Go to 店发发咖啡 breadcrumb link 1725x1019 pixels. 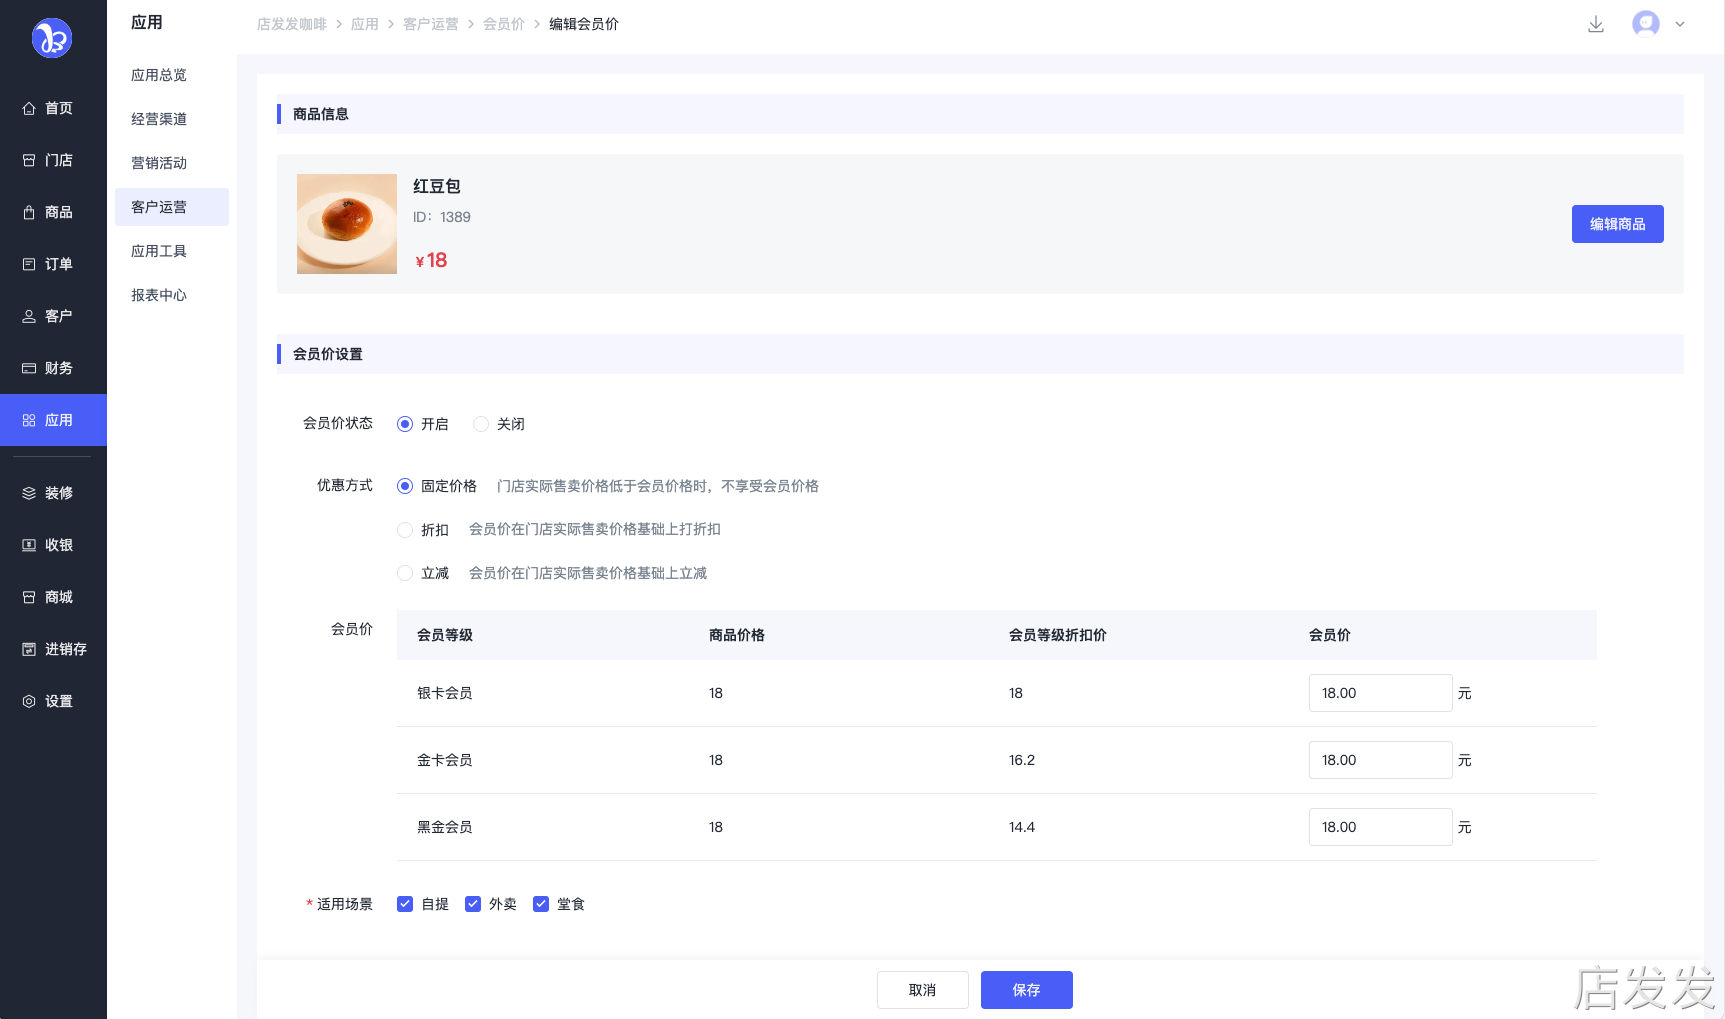point(292,24)
